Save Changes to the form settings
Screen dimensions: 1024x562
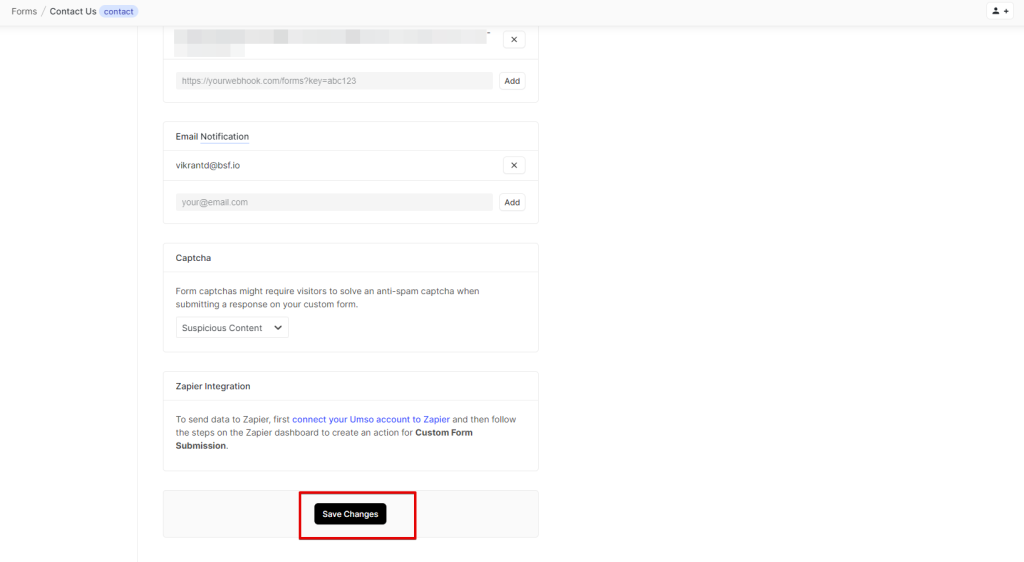click(350, 514)
